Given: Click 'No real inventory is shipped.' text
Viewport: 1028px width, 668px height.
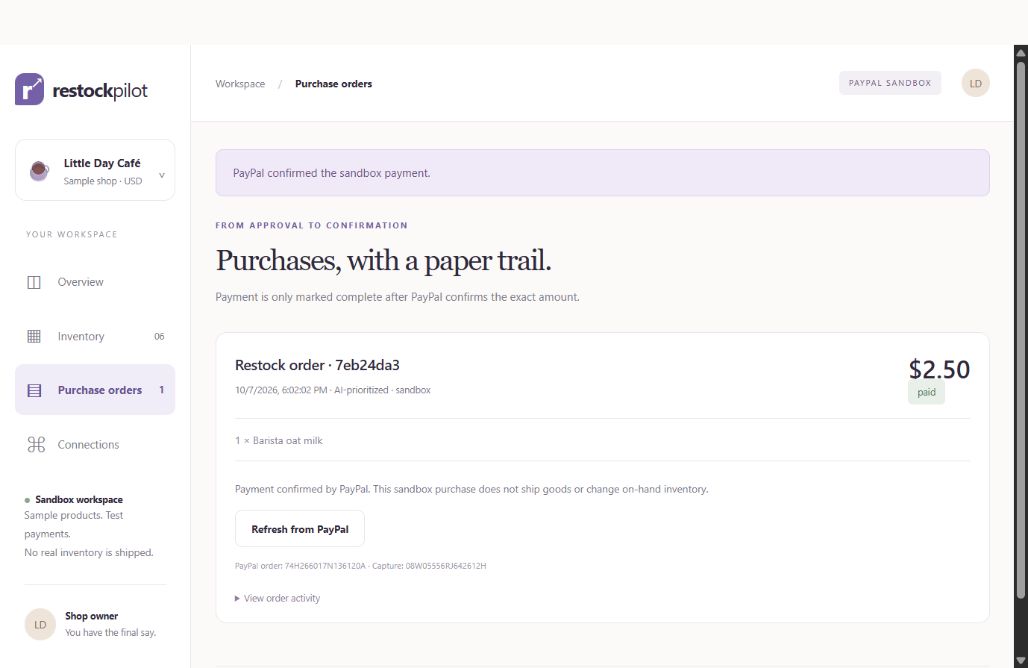Looking at the screenshot, I should 89,553.
